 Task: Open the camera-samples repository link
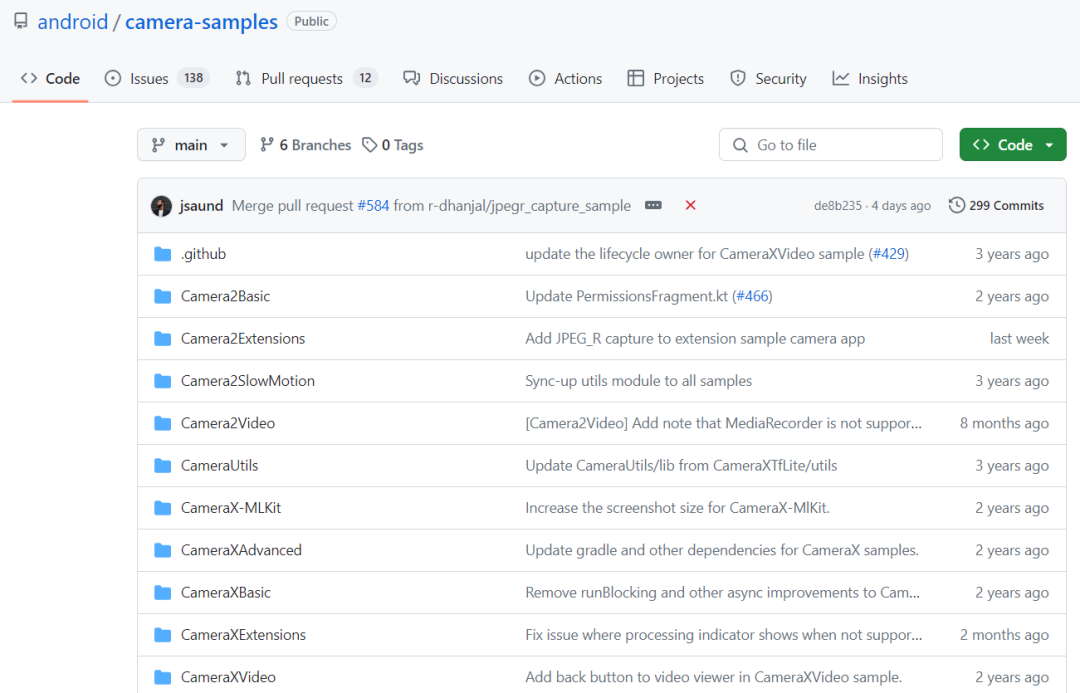point(201,21)
